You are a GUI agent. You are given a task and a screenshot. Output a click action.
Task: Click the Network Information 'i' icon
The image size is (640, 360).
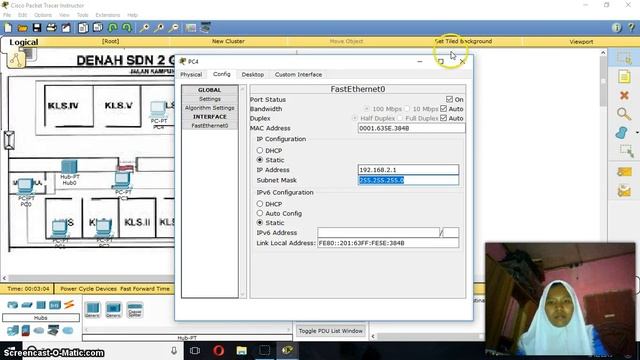tap(617, 28)
